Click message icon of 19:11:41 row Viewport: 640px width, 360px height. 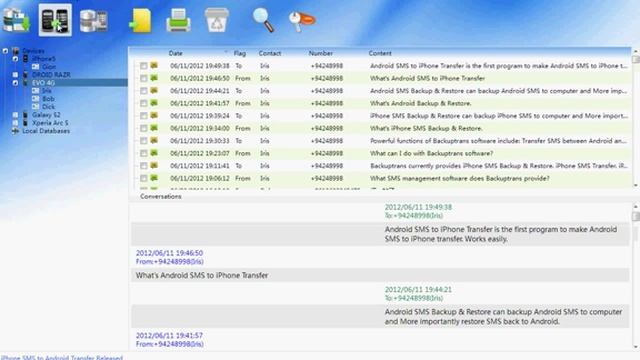[154, 166]
